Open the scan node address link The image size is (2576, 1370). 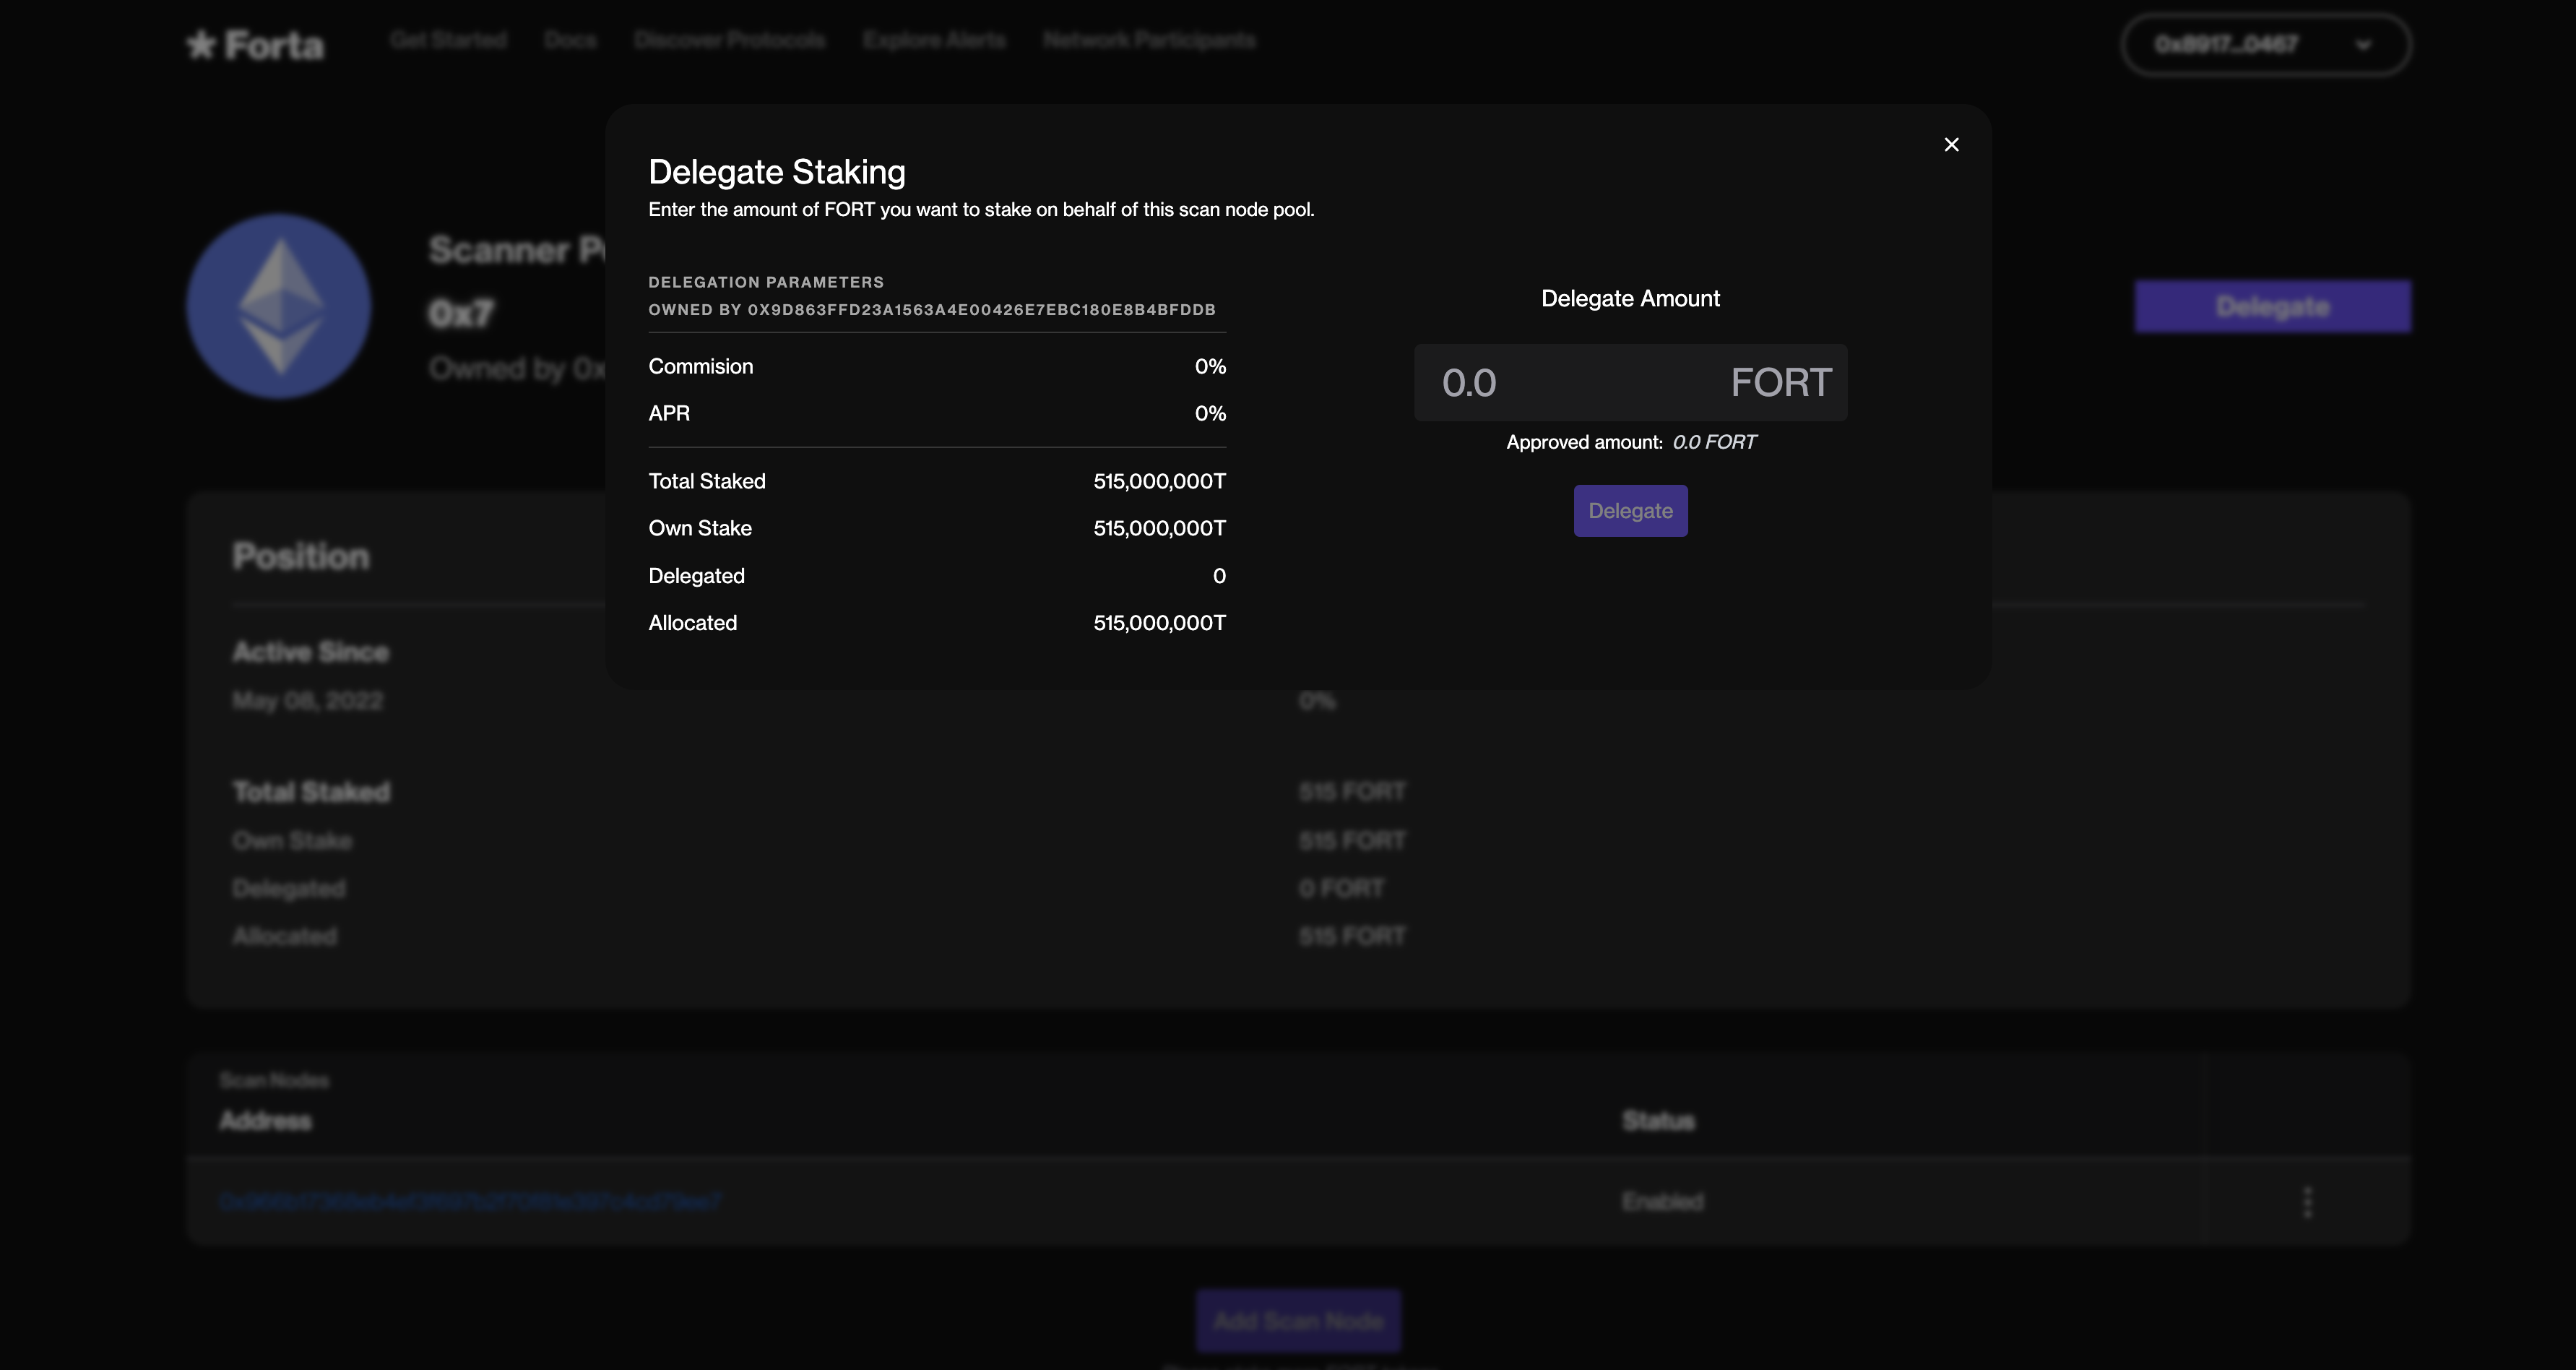470,1201
